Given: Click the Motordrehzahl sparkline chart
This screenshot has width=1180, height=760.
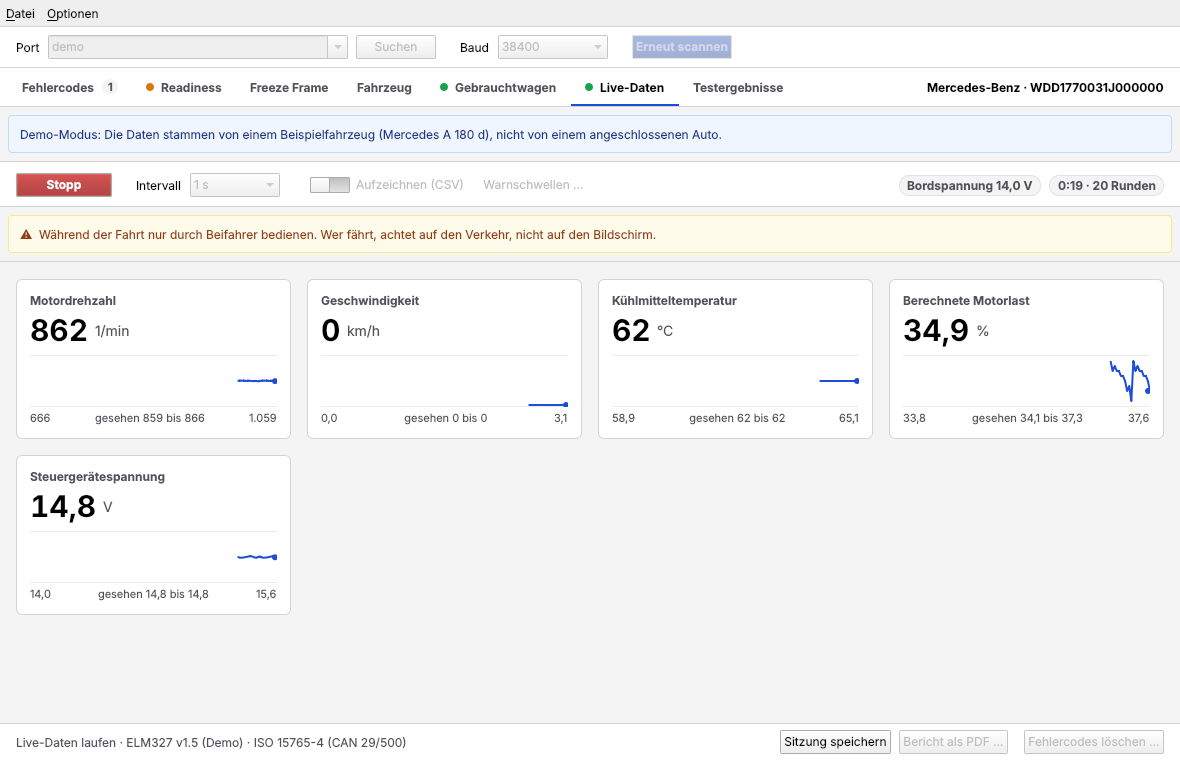Looking at the screenshot, I should tap(154, 381).
